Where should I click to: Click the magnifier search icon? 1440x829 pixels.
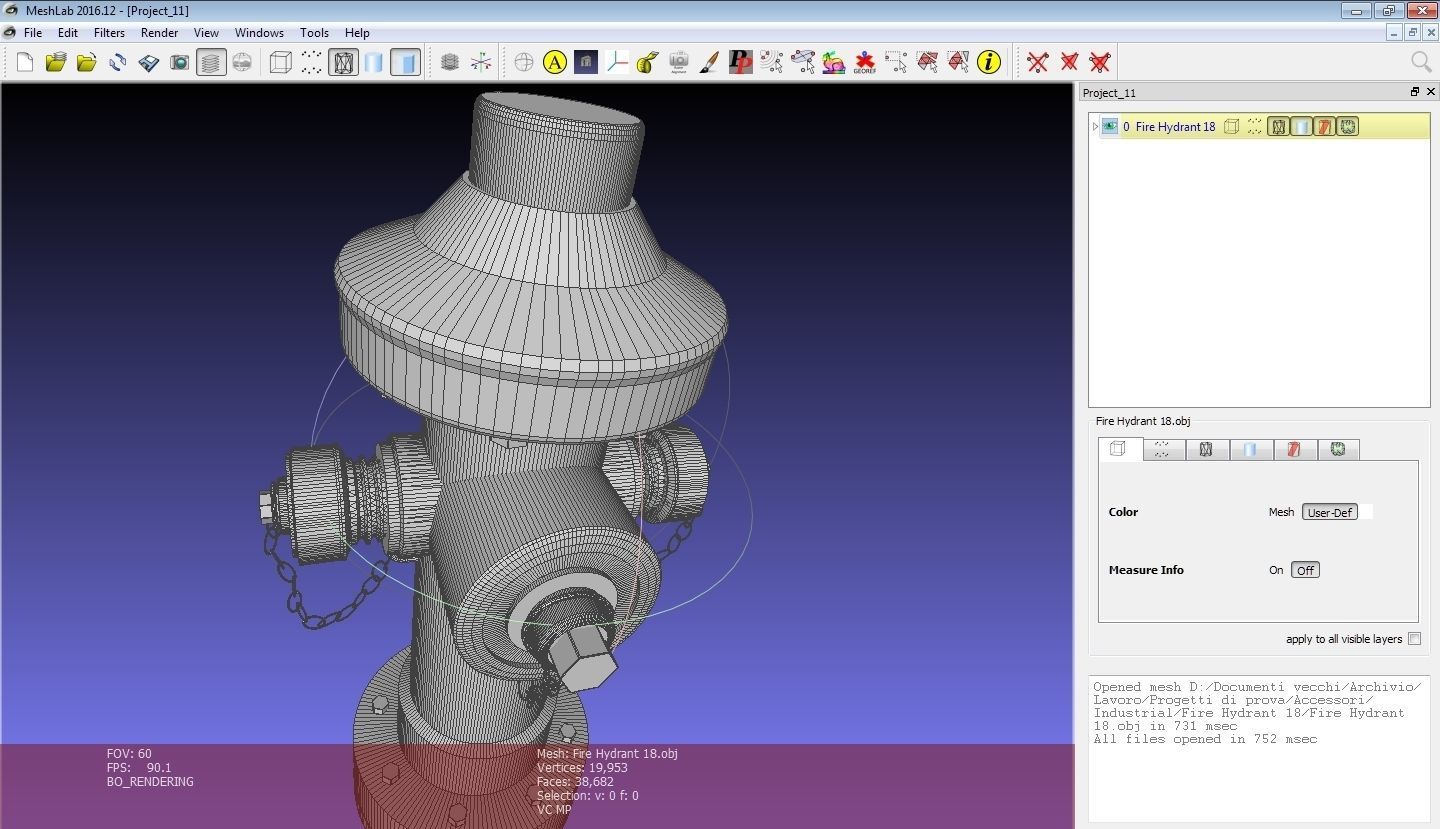coord(1420,62)
